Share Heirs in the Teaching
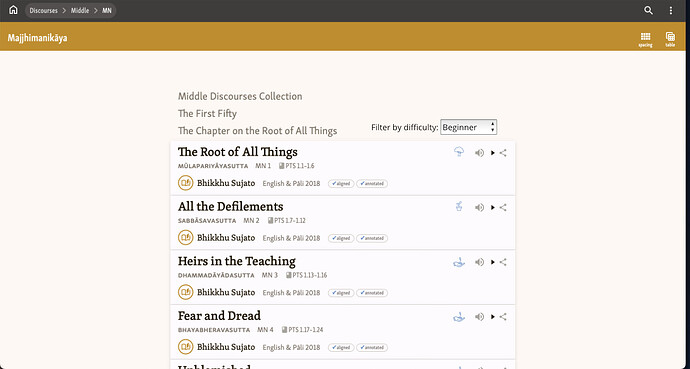The image size is (690, 369). [x=503, y=262]
